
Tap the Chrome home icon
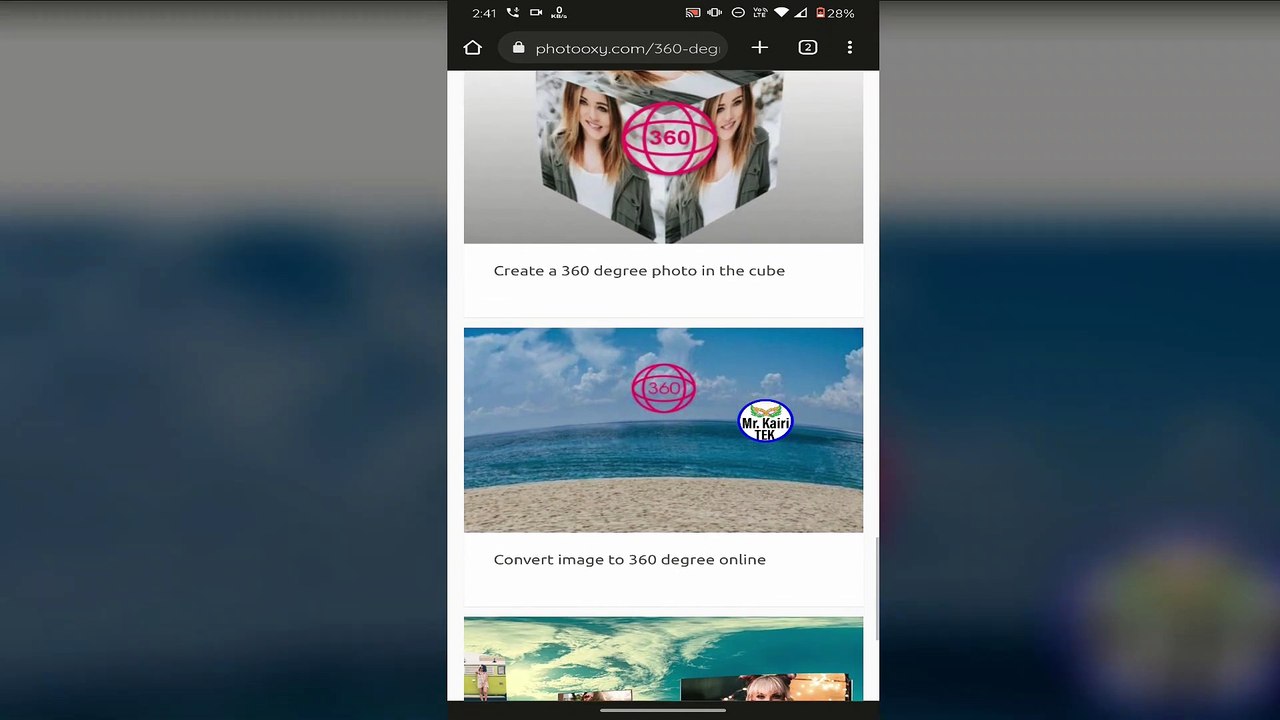coord(473,48)
